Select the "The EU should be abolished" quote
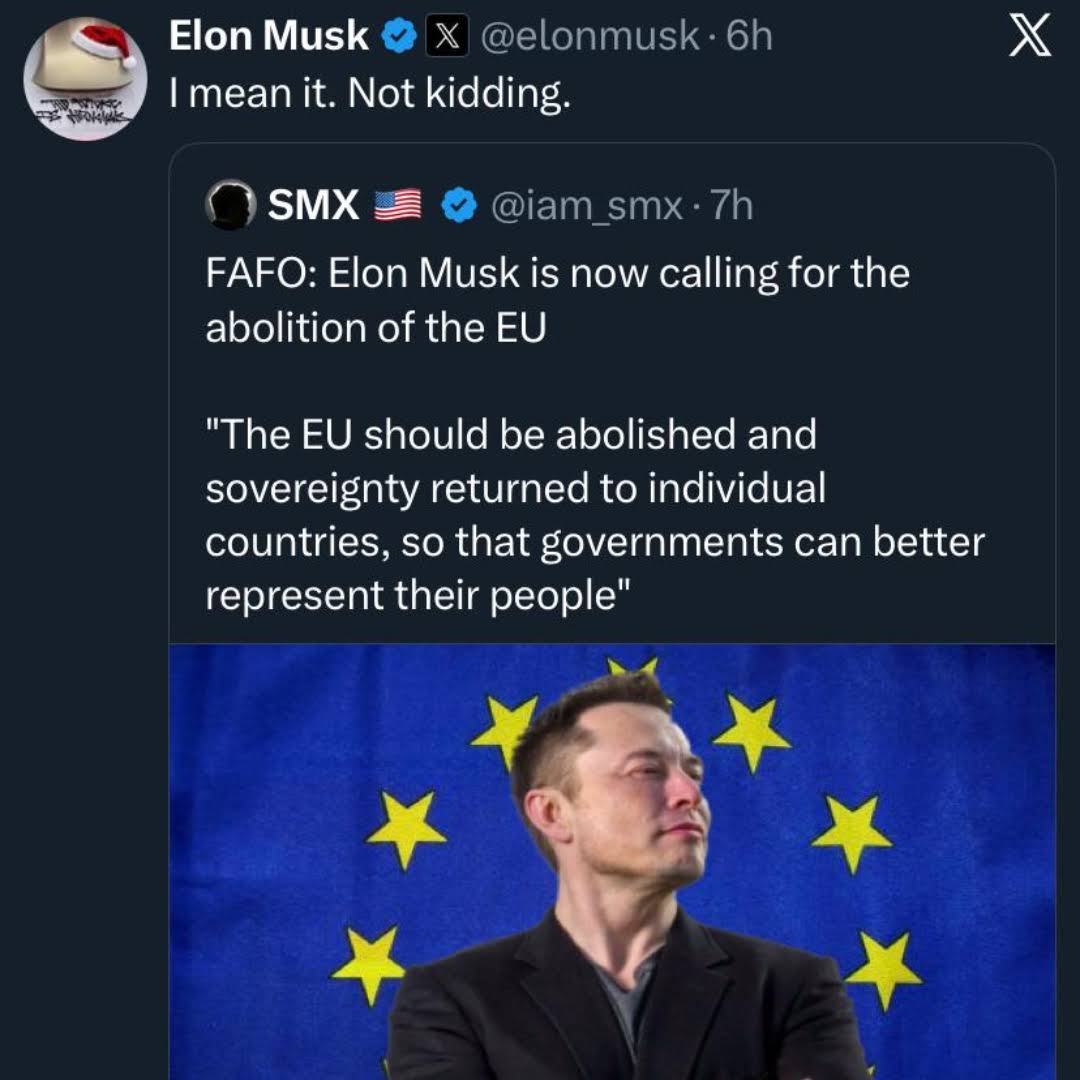The height and width of the screenshot is (1080, 1080). tap(511, 435)
